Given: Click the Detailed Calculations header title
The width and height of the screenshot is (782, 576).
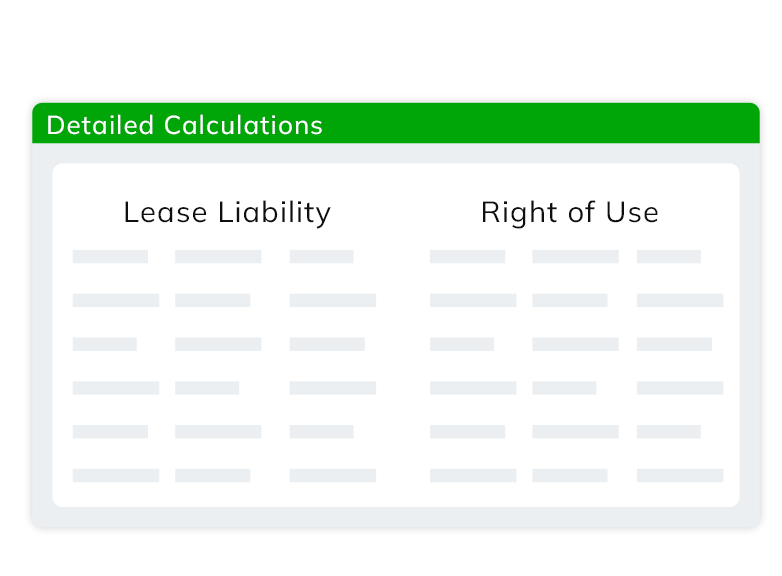Looking at the screenshot, I should (x=185, y=125).
